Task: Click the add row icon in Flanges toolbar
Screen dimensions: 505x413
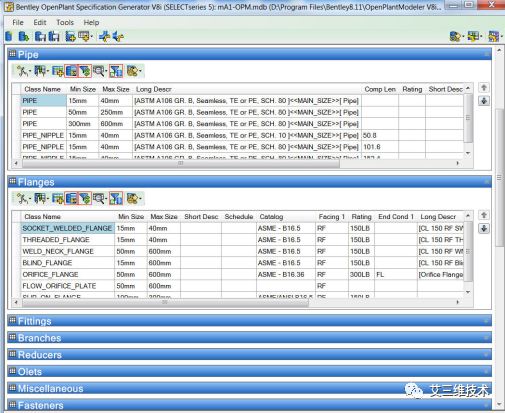Action: pyautogui.click(x=58, y=198)
